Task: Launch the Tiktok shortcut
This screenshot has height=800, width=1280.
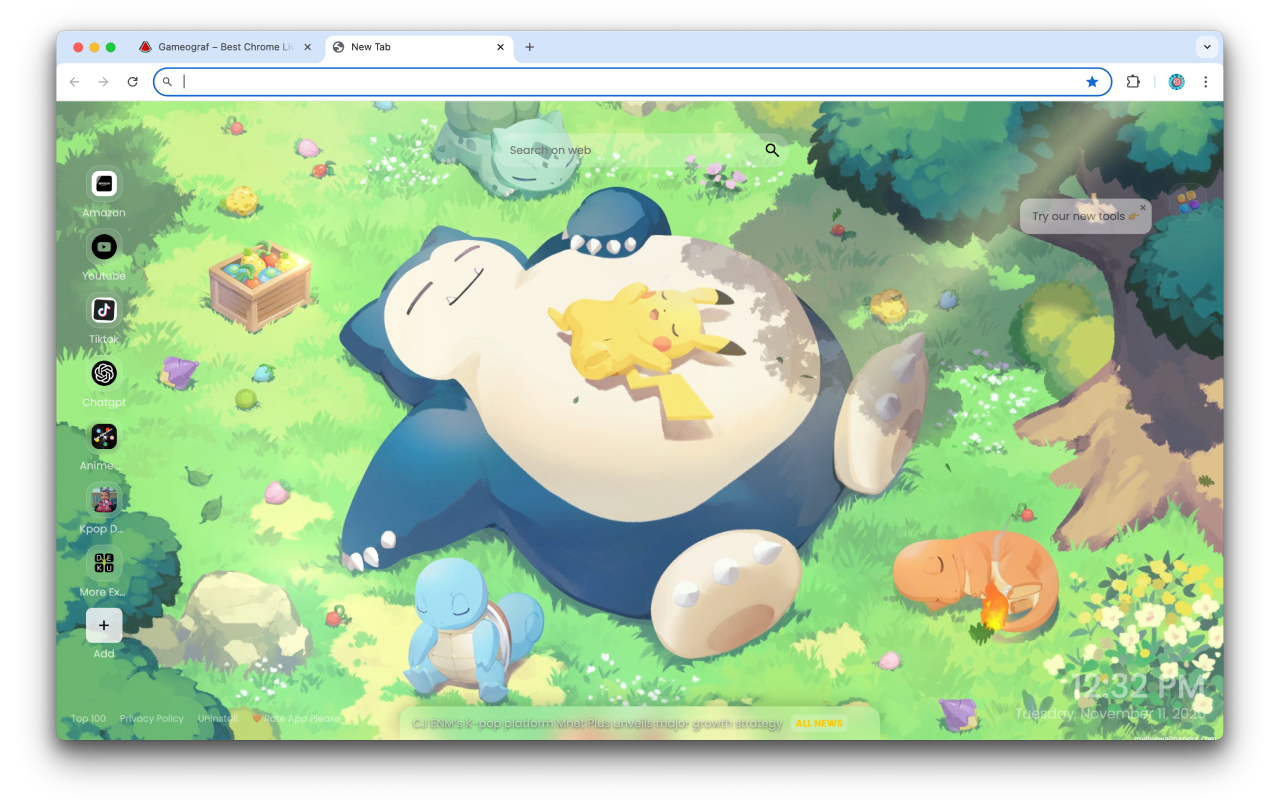Action: (104, 310)
